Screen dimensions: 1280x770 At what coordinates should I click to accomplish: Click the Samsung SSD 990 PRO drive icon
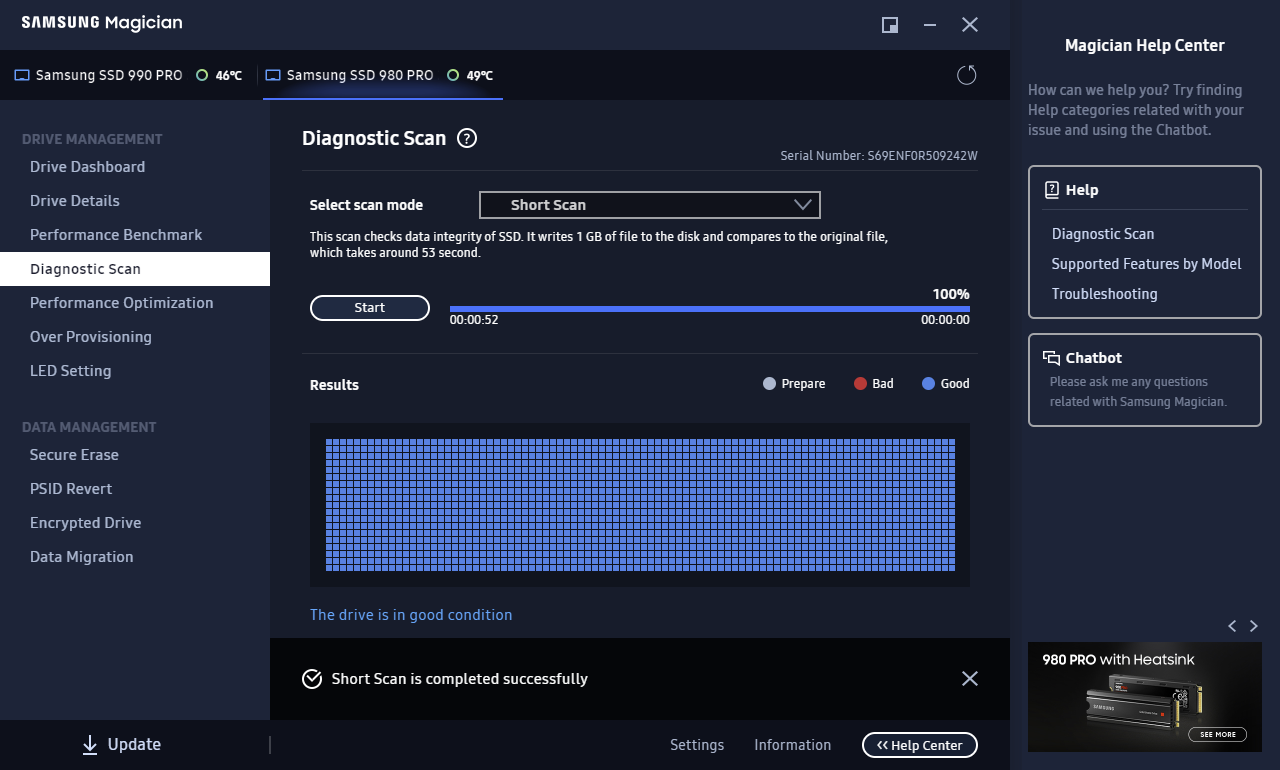coord(22,75)
